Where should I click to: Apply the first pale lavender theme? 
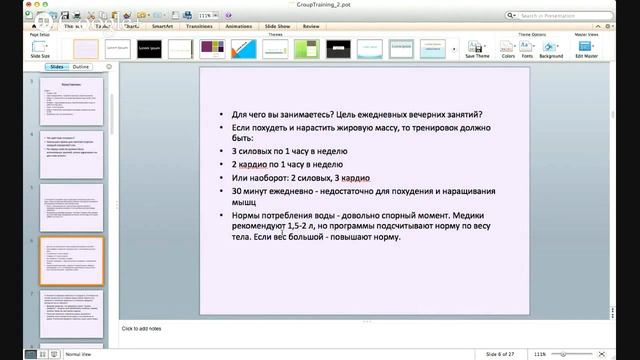(86, 49)
